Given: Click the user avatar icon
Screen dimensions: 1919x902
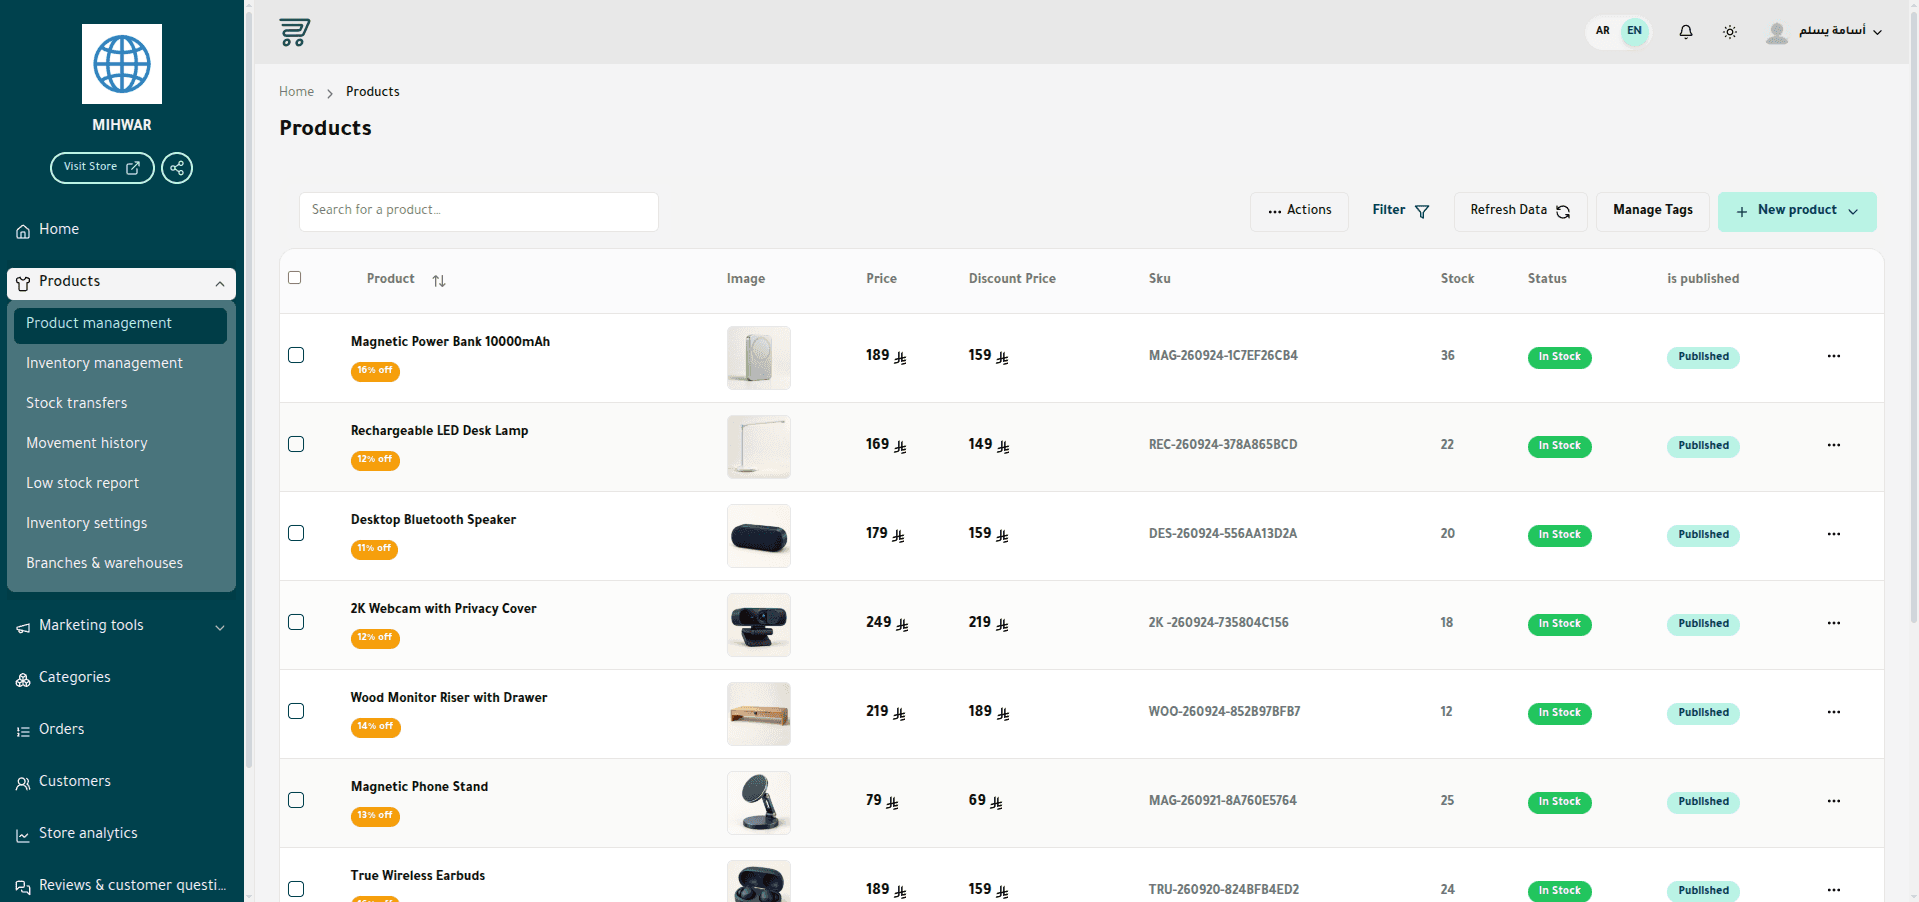Looking at the screenshot, I should click(x=1777, y=33).
